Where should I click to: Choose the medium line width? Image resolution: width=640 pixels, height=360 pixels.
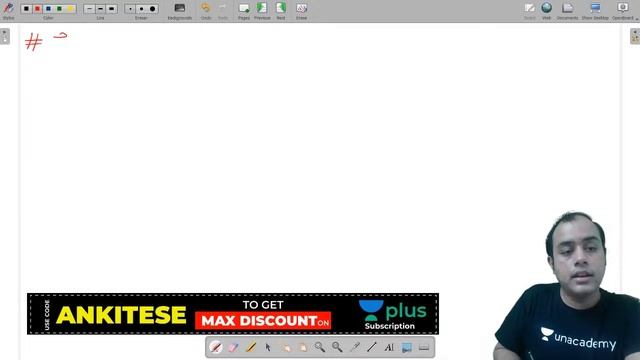(100, 9)
